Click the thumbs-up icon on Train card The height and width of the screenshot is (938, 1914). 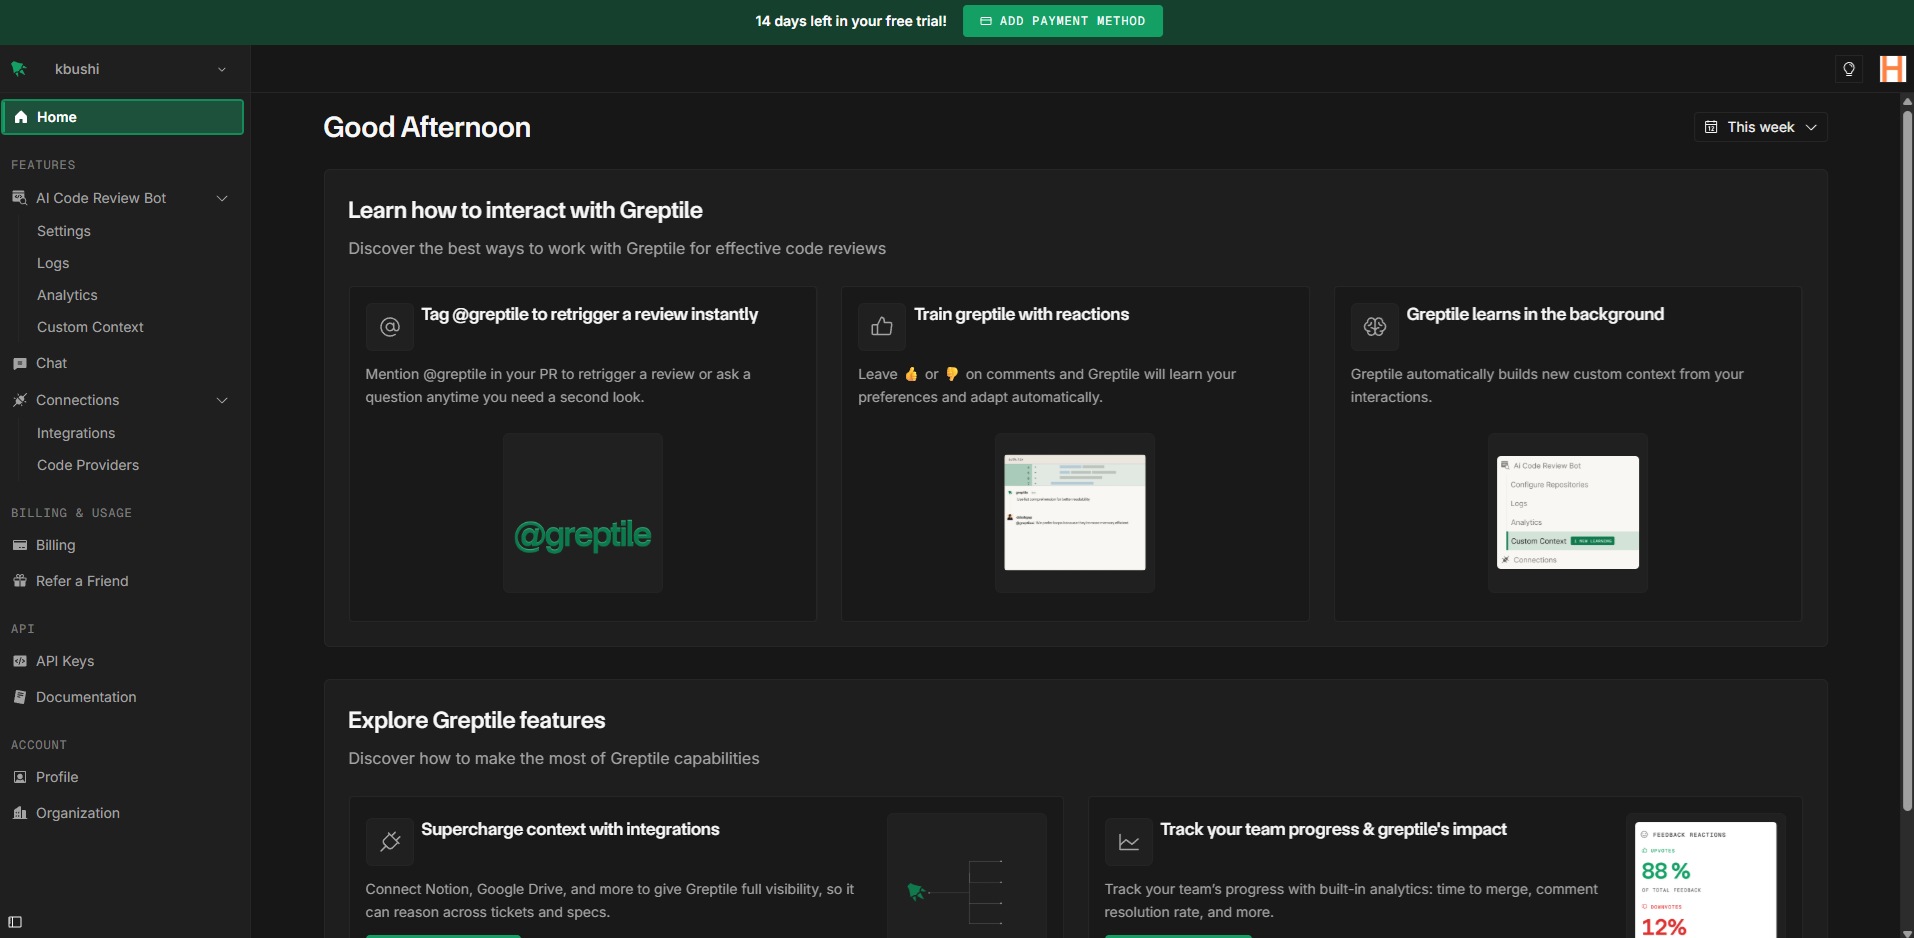[882, 327]
